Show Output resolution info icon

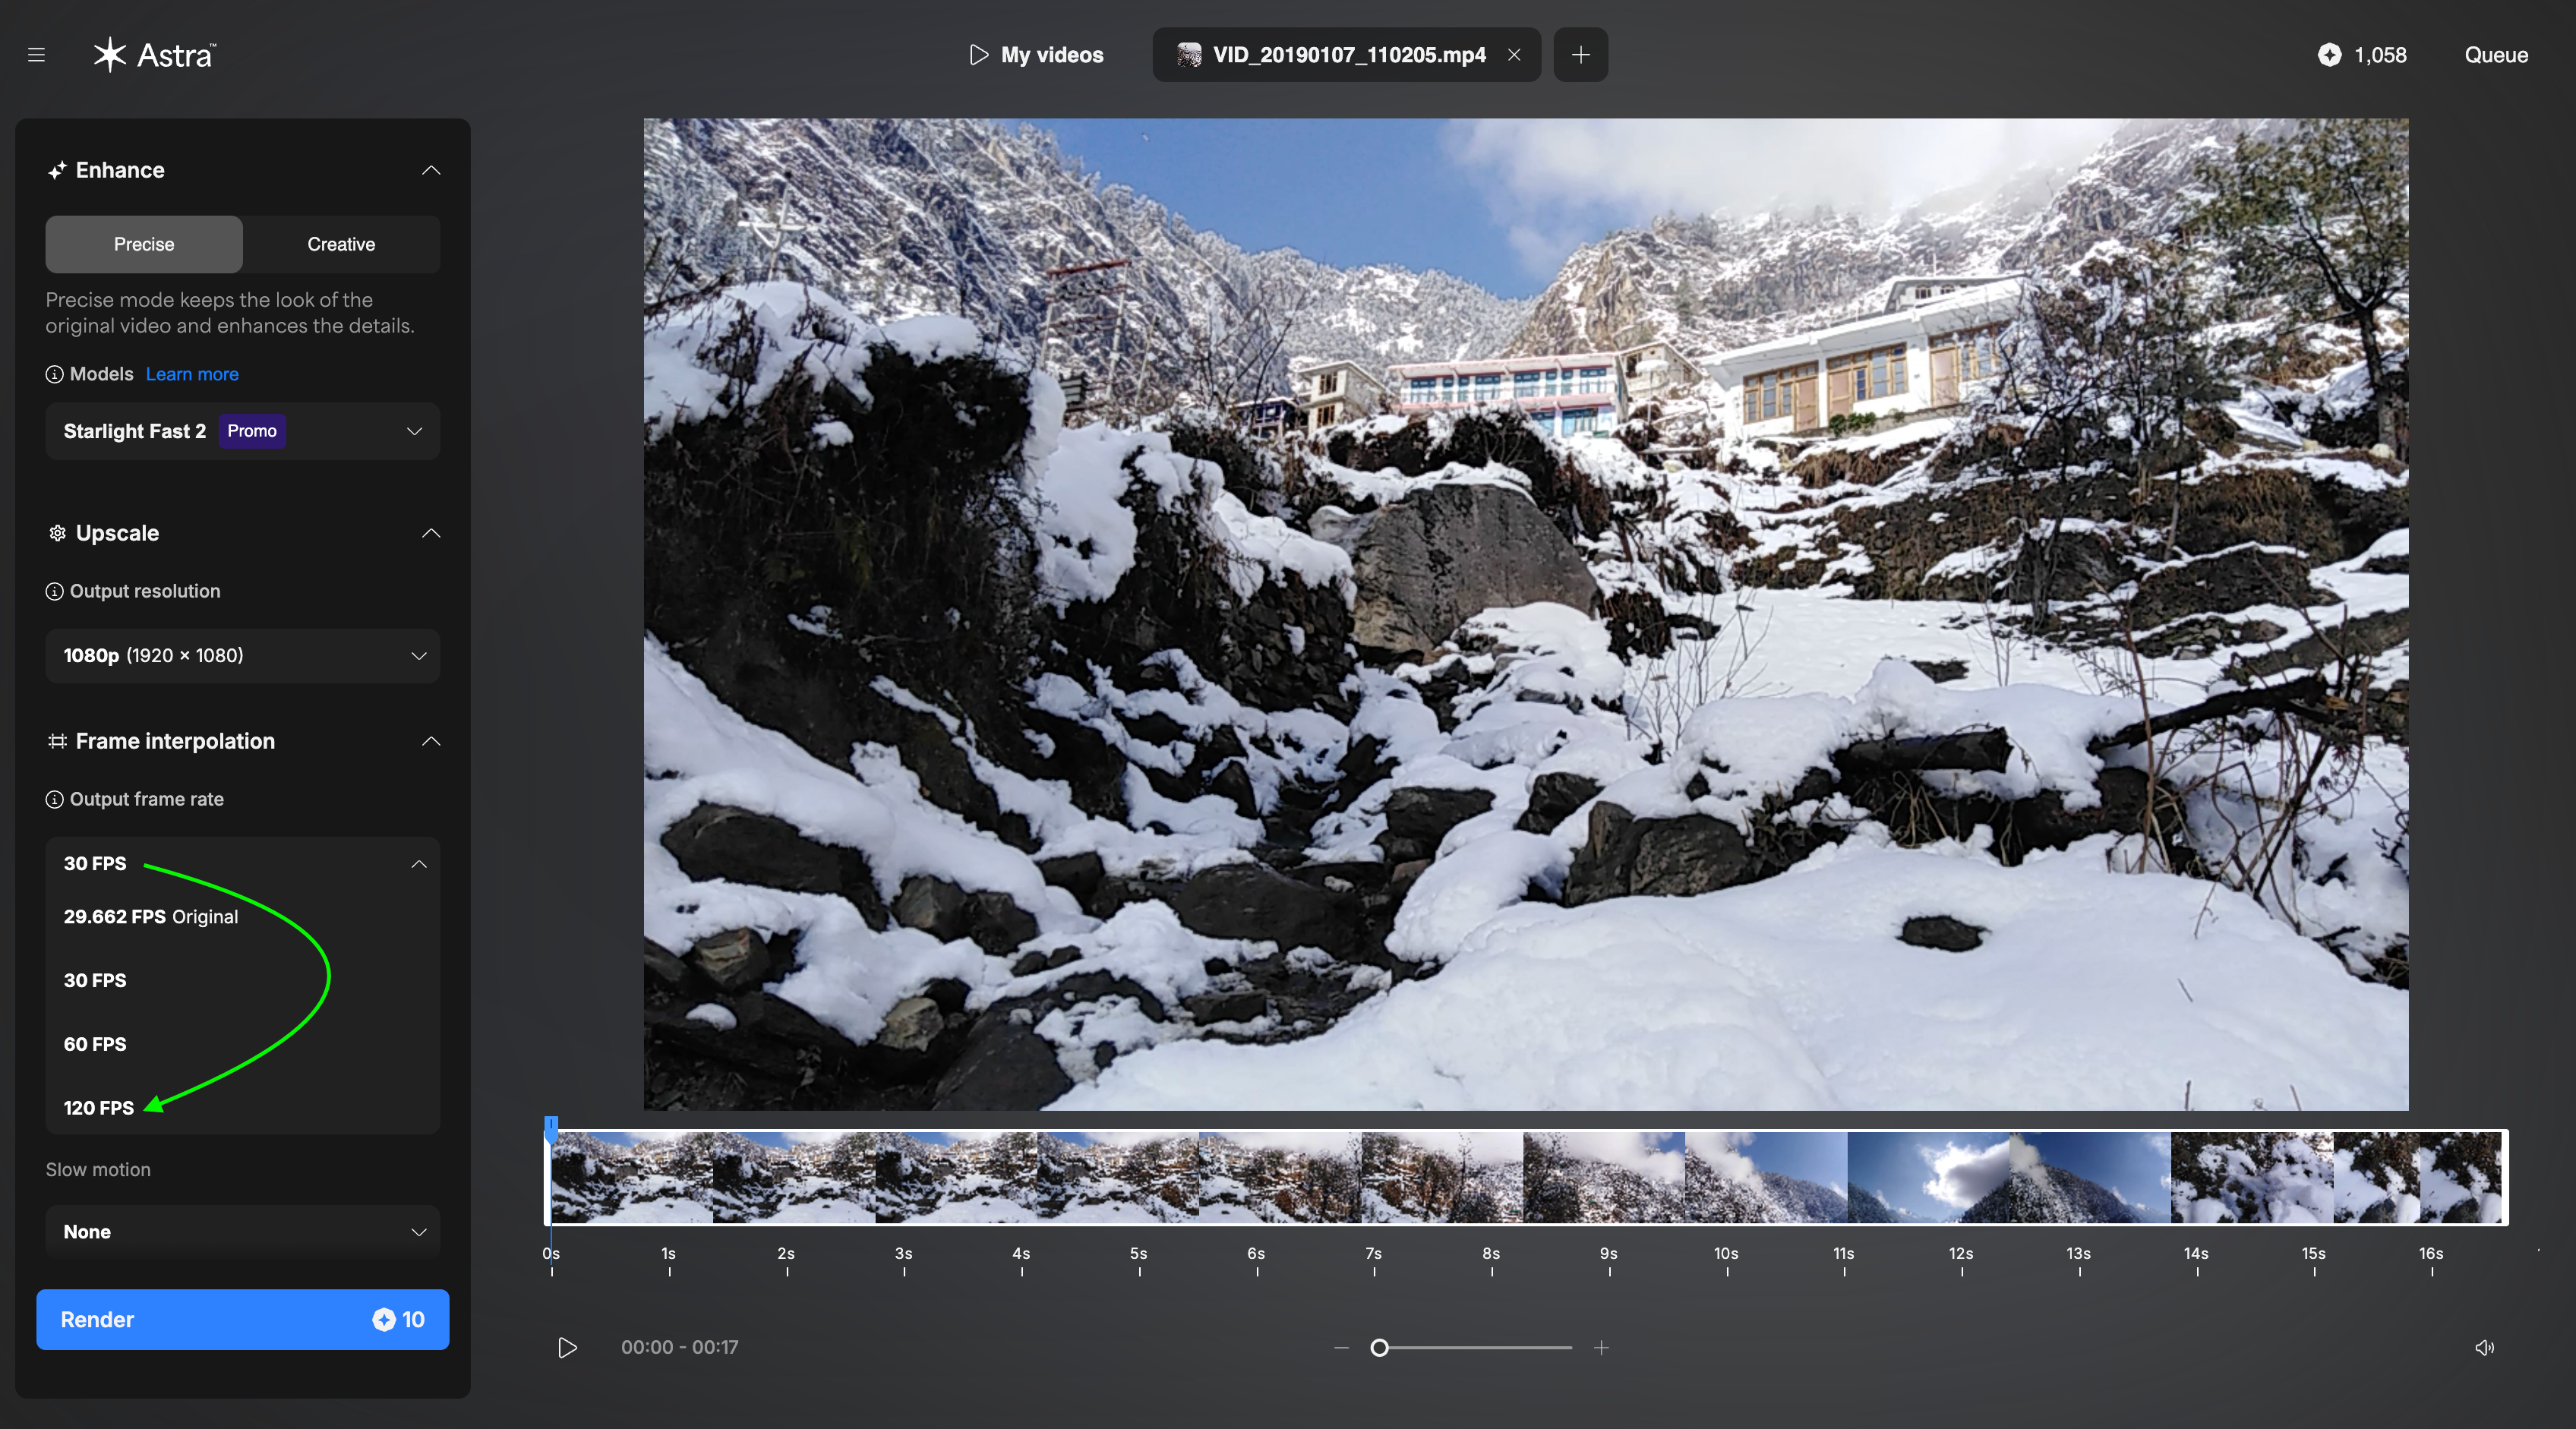pyautogui.click(x=55, y=591)
